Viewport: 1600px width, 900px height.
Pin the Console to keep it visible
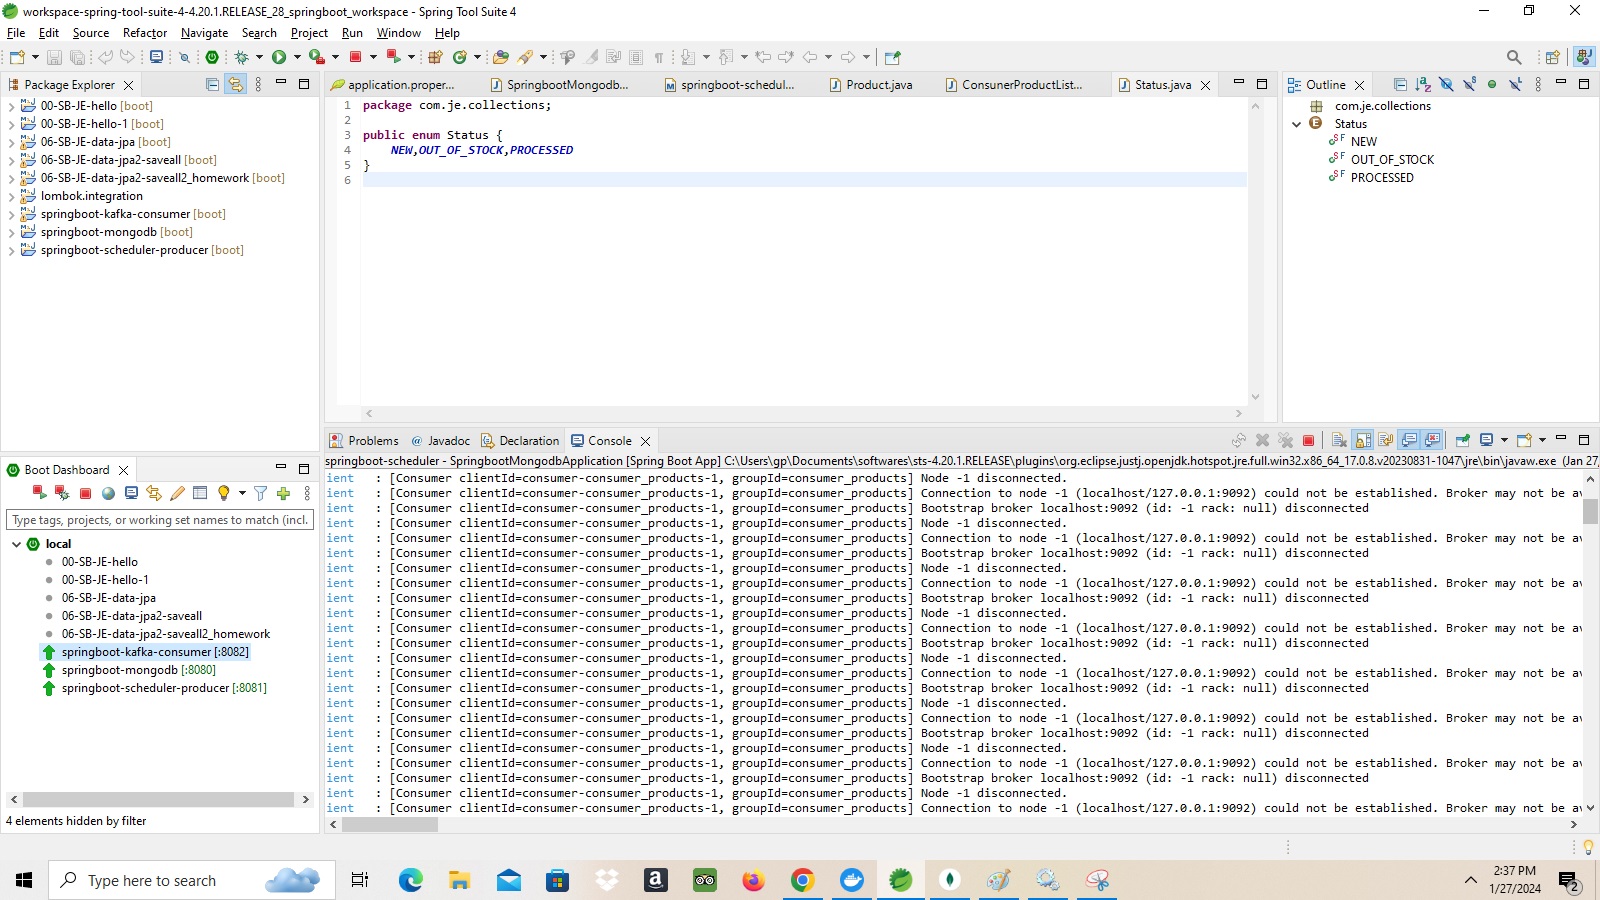tap(1461, 440)
